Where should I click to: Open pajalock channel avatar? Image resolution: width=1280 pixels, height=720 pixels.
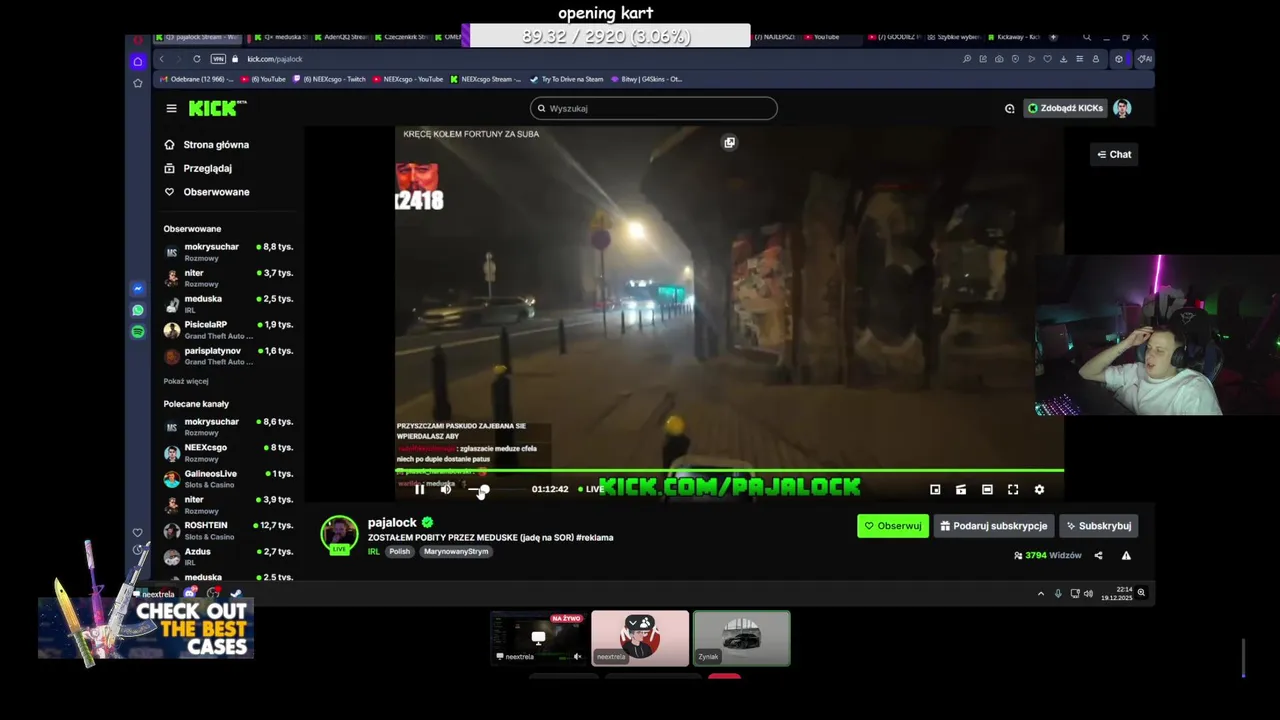tap(339, 535)
